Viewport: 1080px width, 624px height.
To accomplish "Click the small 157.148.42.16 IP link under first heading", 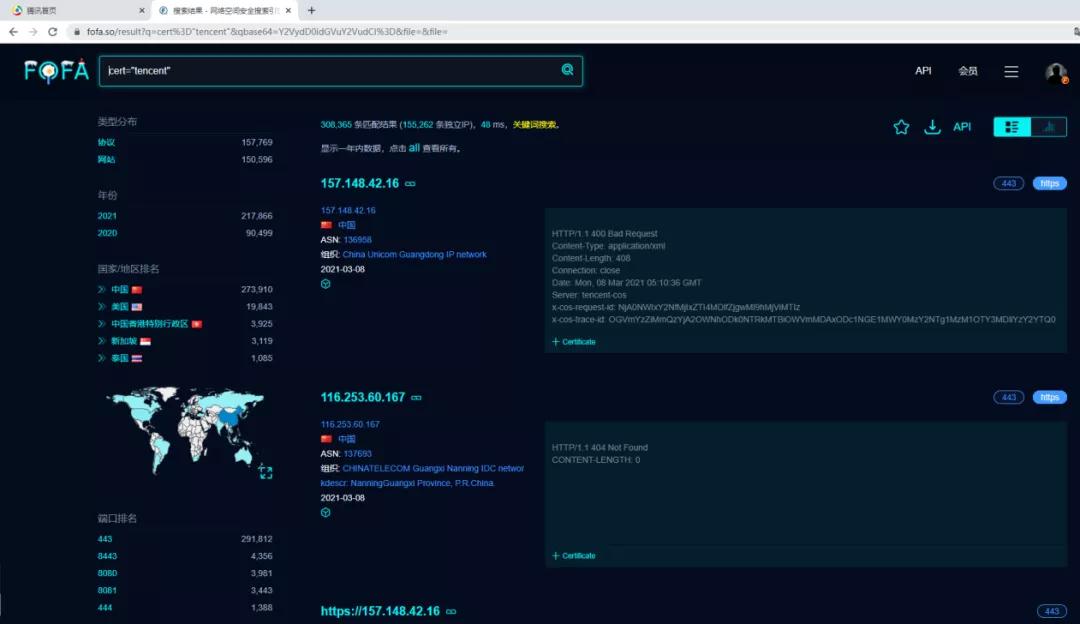I will [348, 210].
